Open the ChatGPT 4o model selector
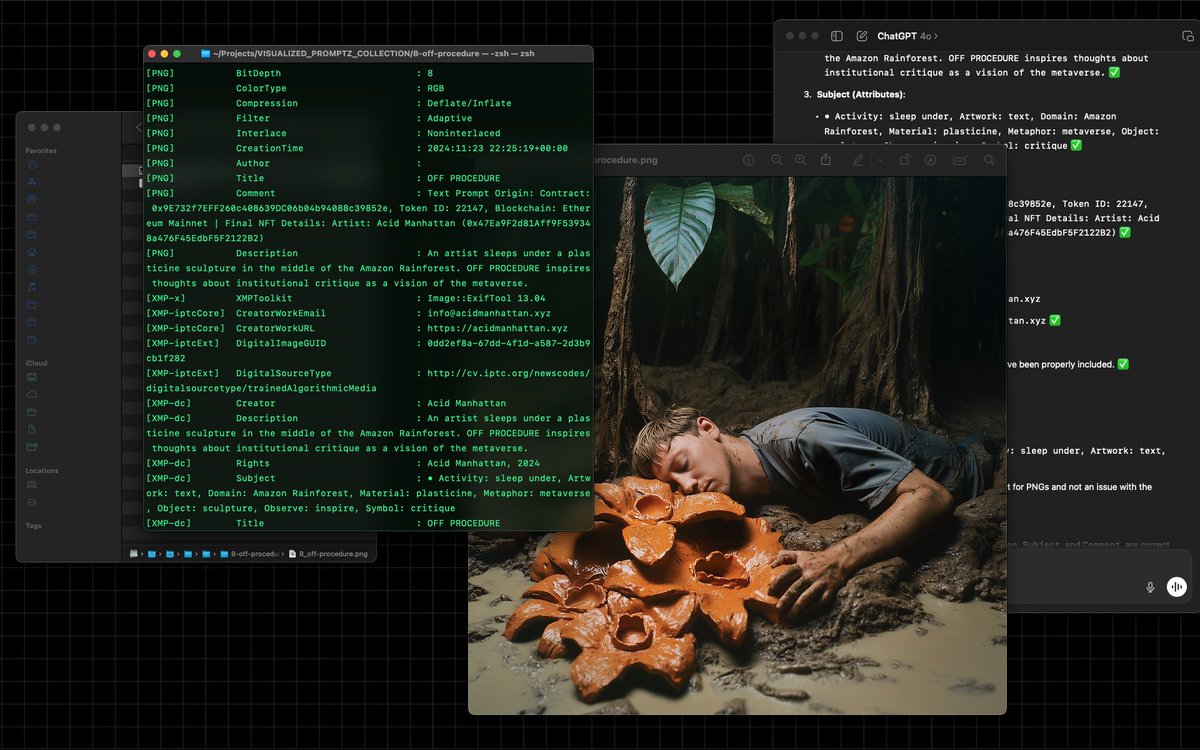 point(908,36)
